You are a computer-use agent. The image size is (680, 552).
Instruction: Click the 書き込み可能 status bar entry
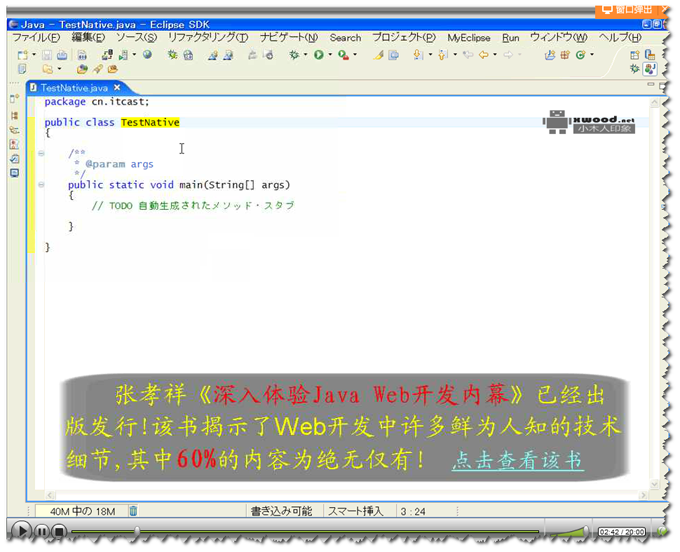281,512
